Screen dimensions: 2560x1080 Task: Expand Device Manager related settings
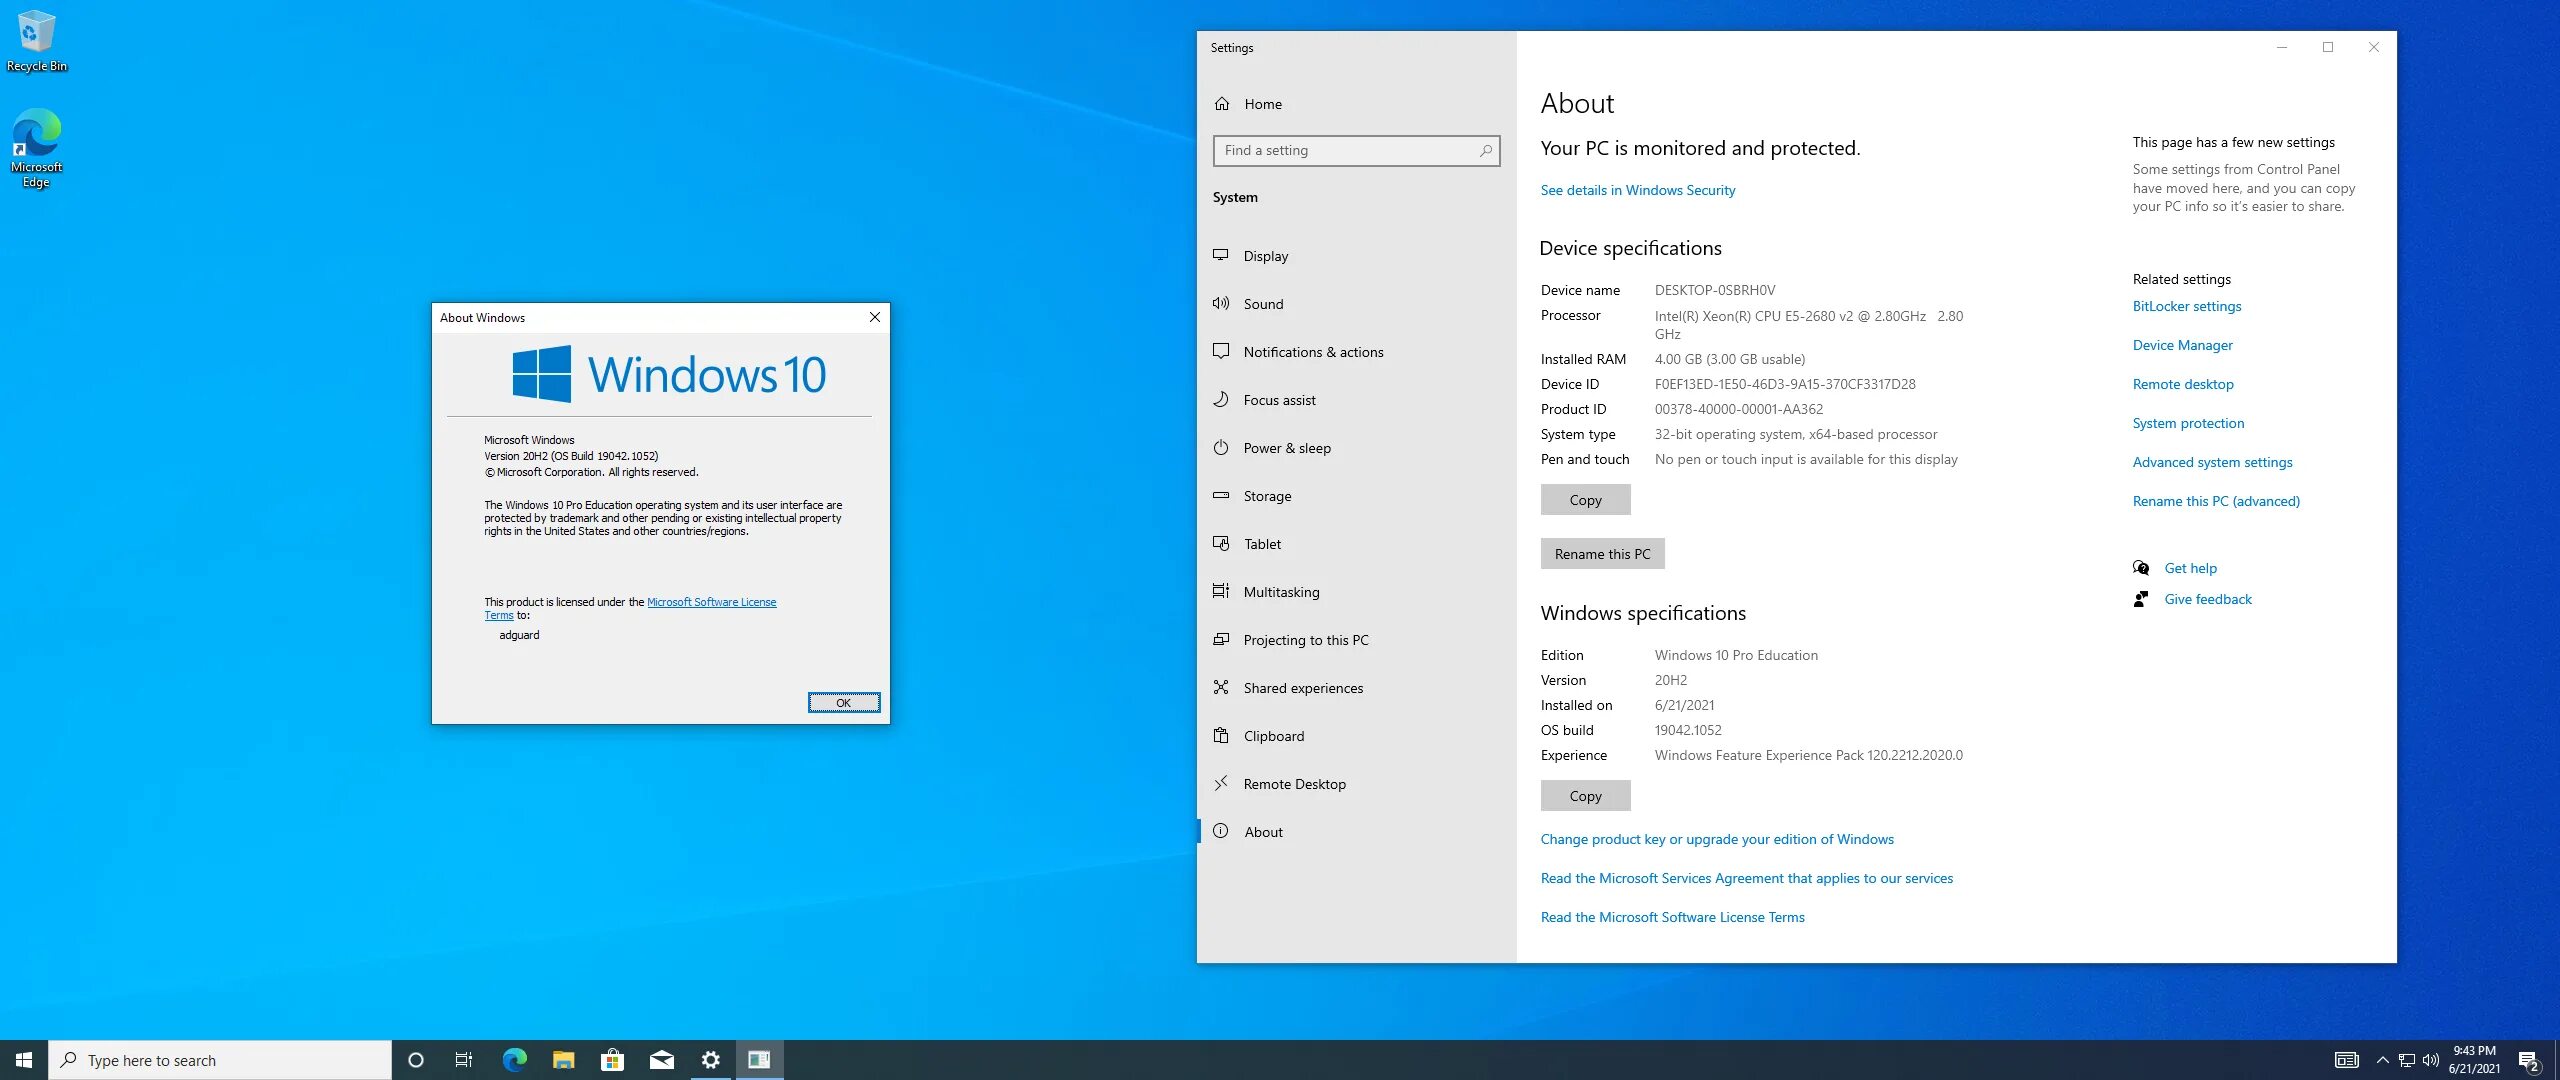point(2181,344)
